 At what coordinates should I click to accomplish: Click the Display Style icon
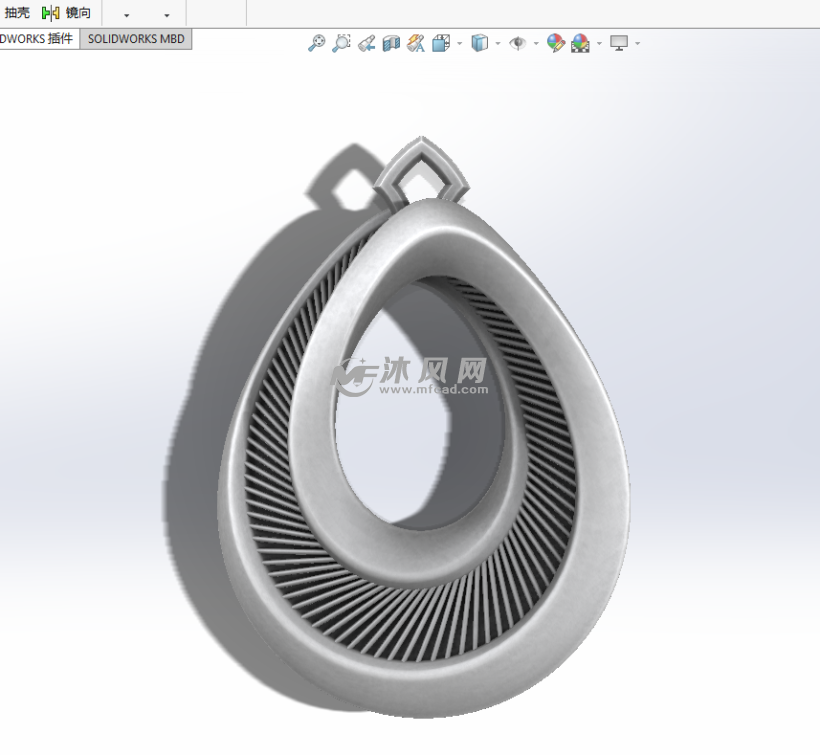coord(479,43)
